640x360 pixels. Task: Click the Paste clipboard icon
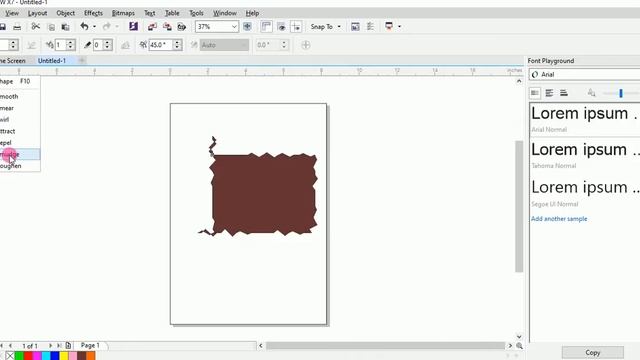[x=65, y=27]
